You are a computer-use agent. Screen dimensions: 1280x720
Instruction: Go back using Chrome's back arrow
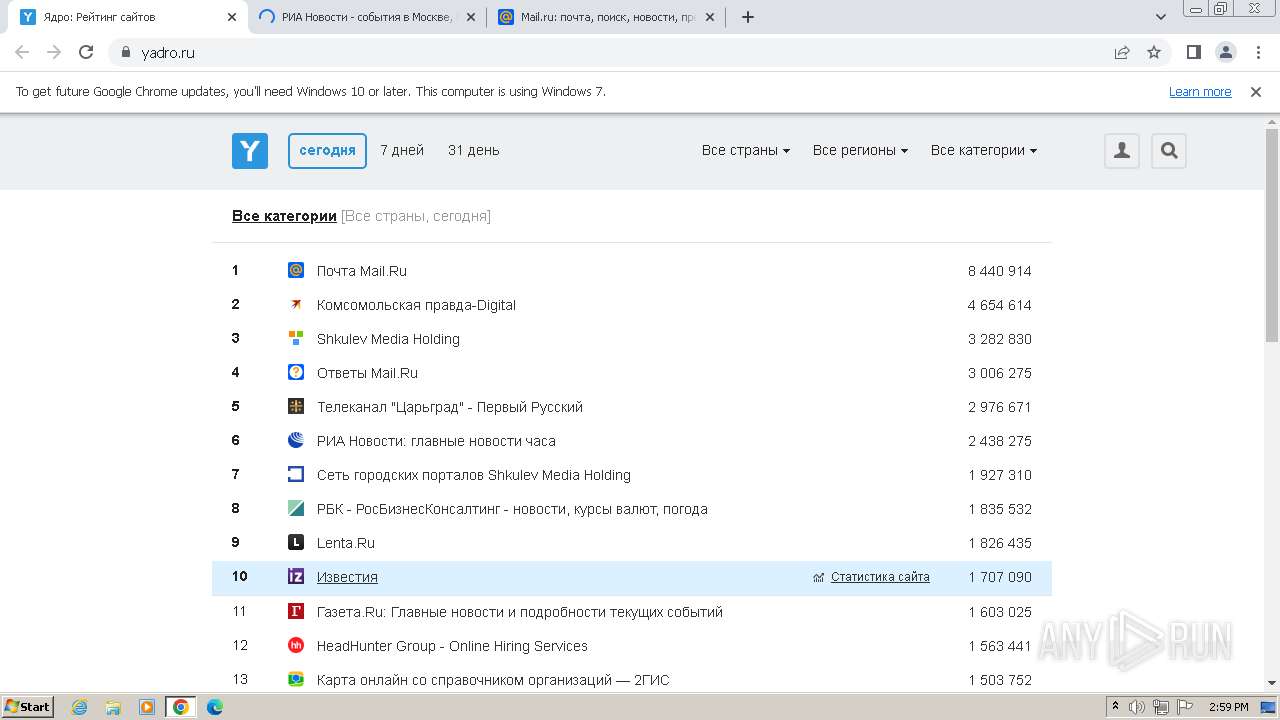[x=22, y=52]
